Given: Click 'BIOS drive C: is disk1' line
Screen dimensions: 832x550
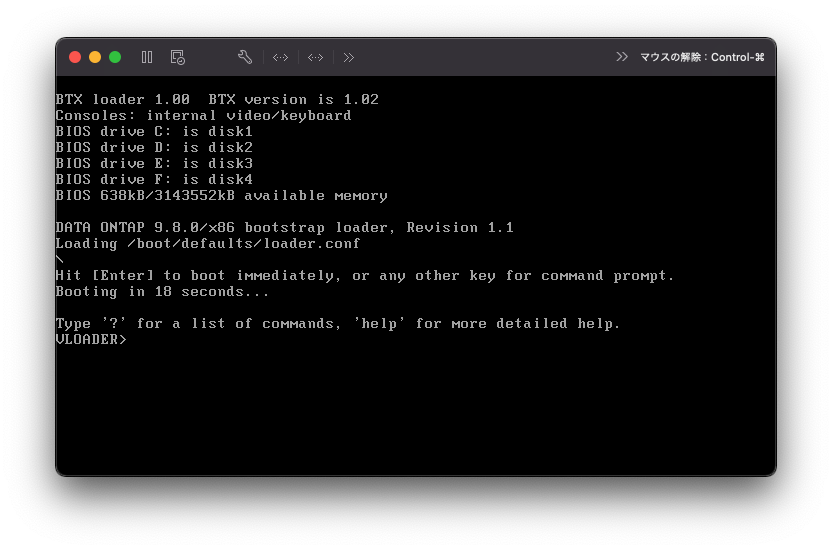Looking at the screenshot, I should coord(154,131).
